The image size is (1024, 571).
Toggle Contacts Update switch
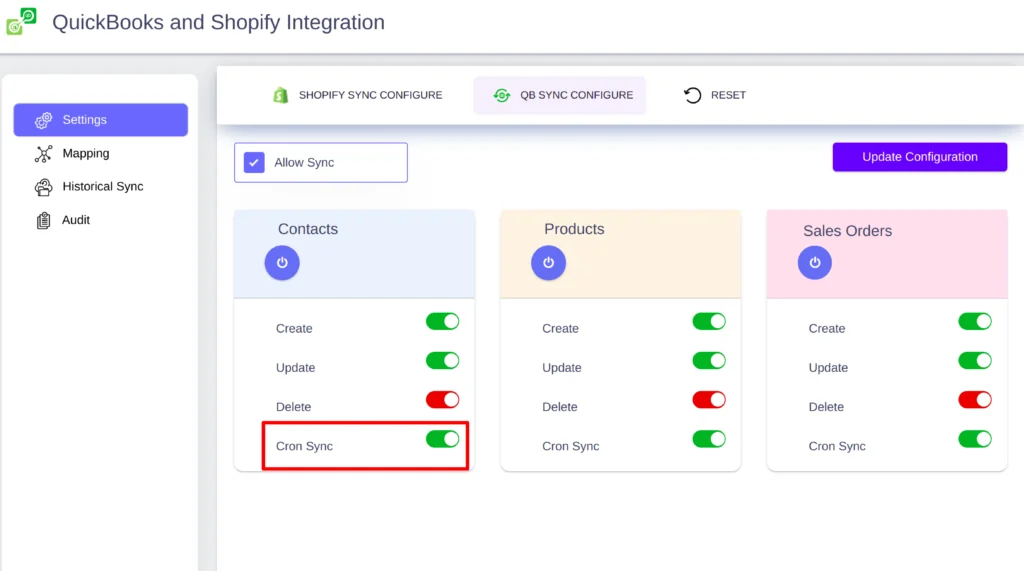coord(443,361)
